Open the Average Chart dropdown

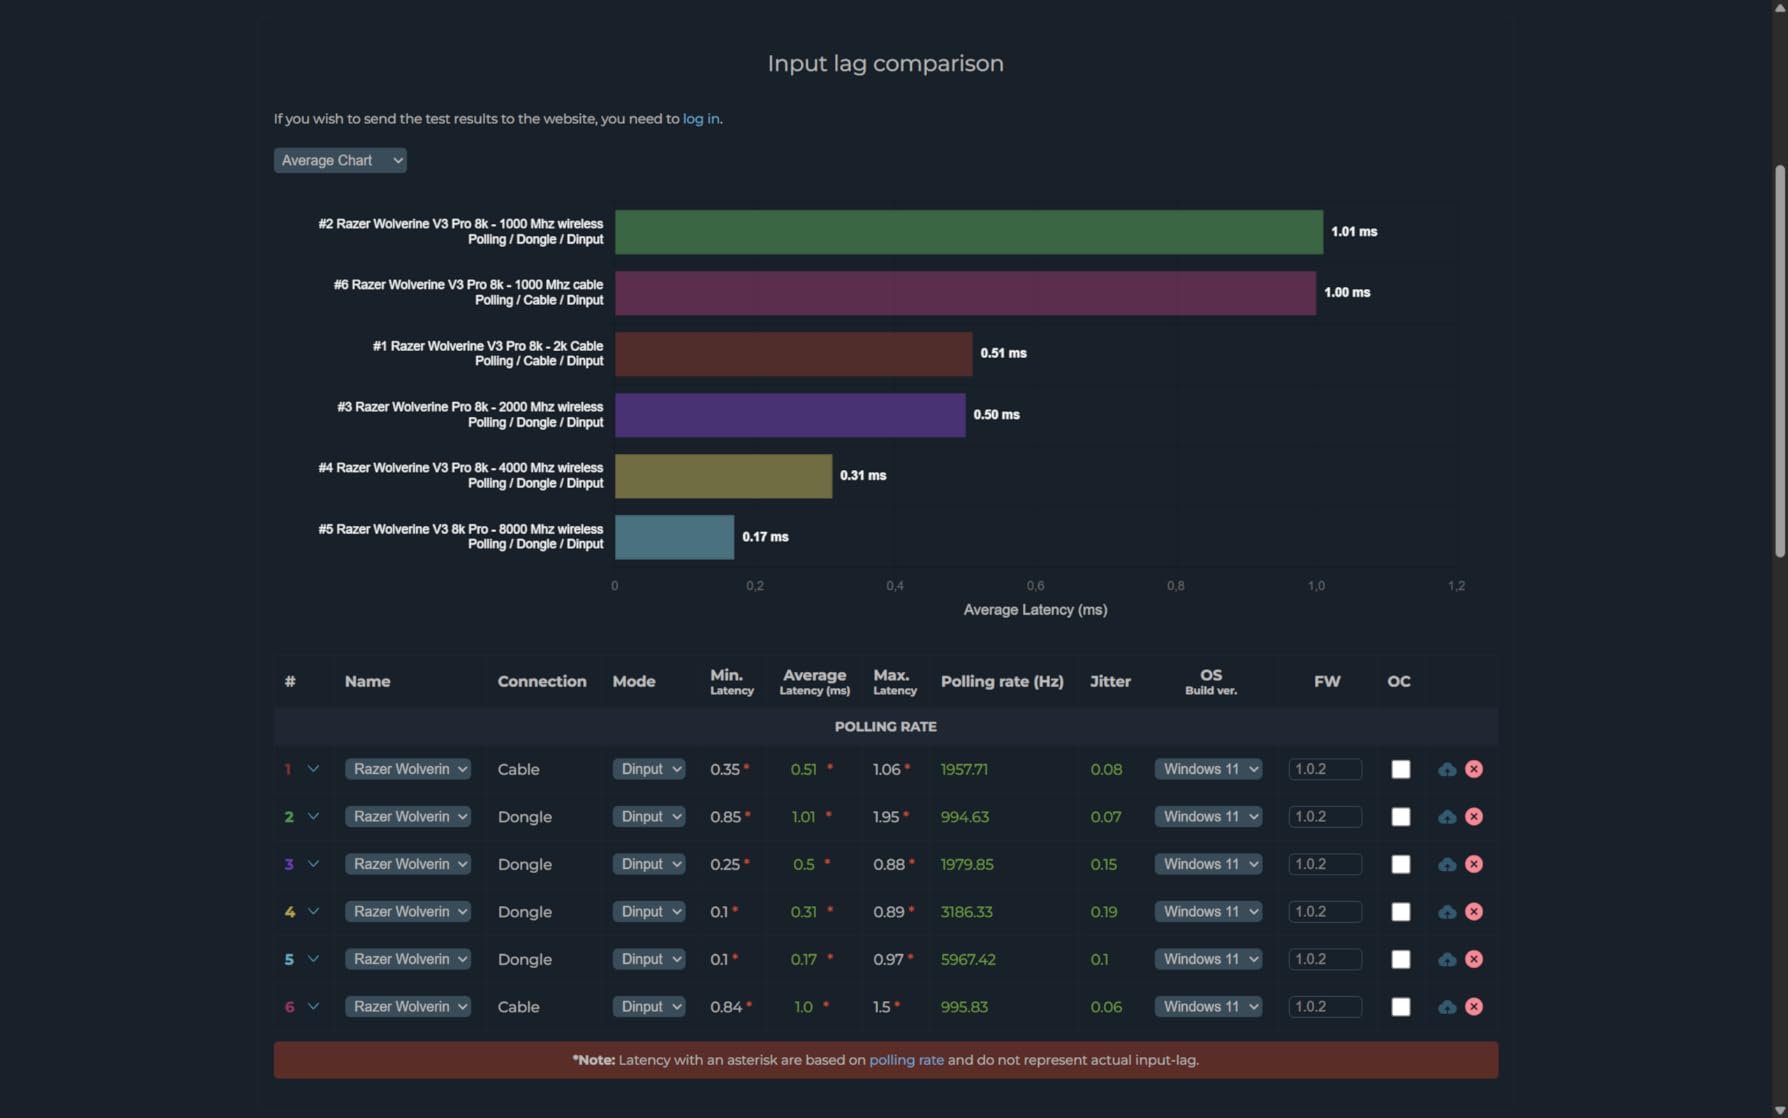pos(340,160)
